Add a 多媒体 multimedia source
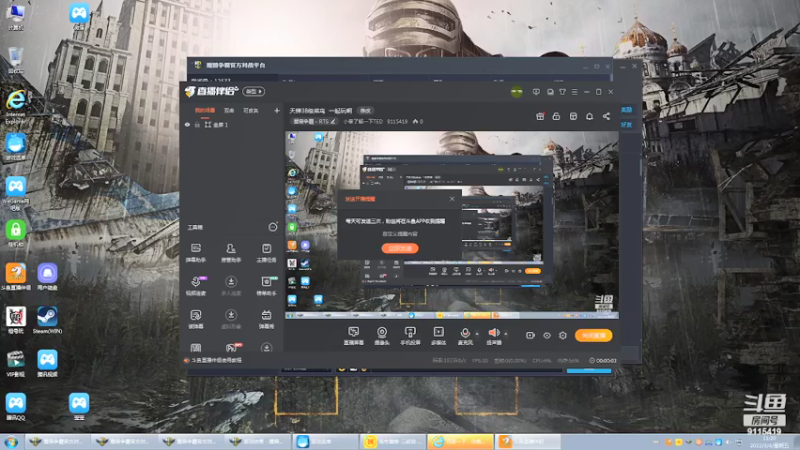The width and height of the screenshot is (800, 450). pyautogui.click(x=438, y=336)
